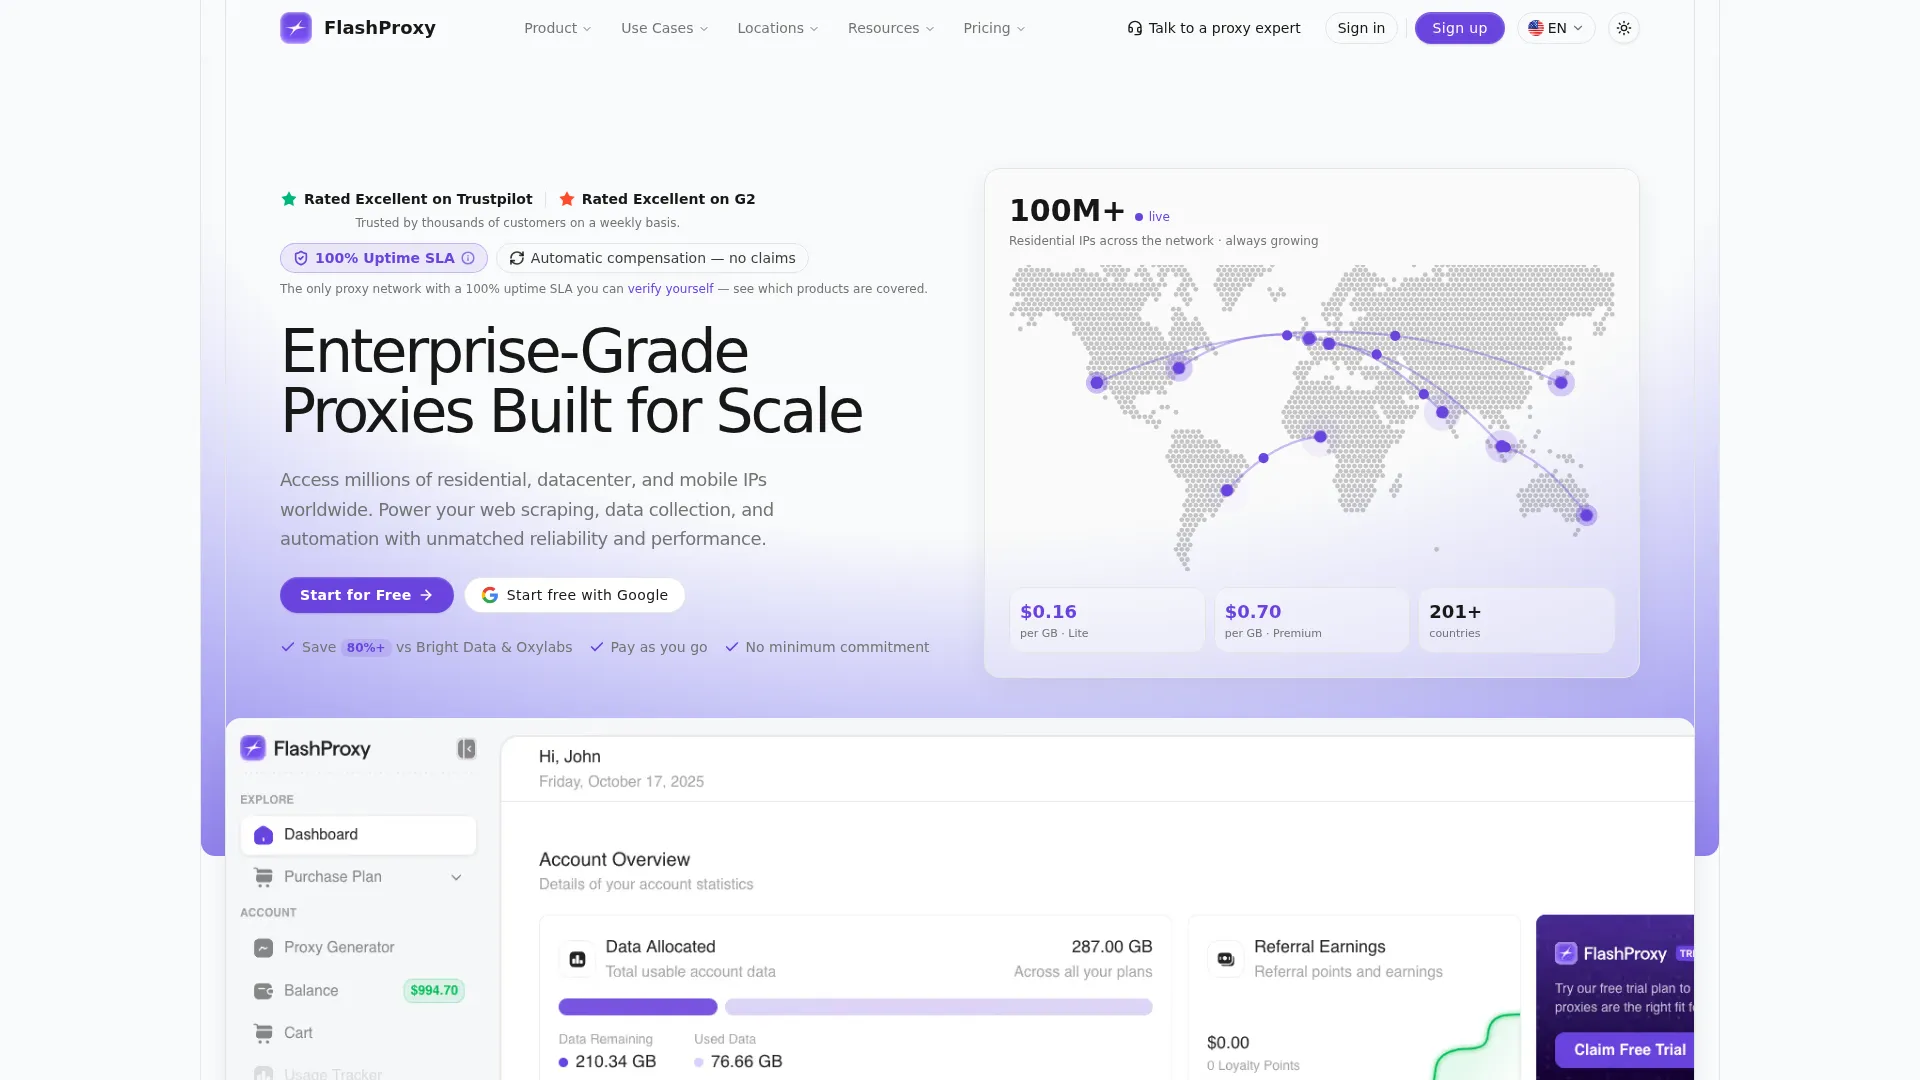1920x1080 pixels.
Task: Click the Cart icon in sidebar
Action: tap(264, 1033)
